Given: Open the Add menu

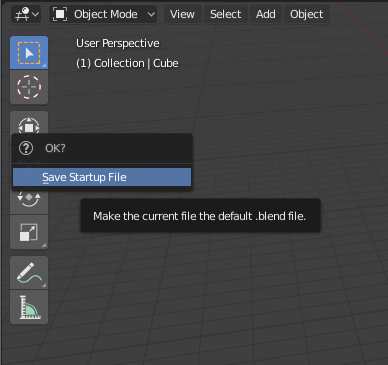Looking at the screenshot, I should [266, 14].
